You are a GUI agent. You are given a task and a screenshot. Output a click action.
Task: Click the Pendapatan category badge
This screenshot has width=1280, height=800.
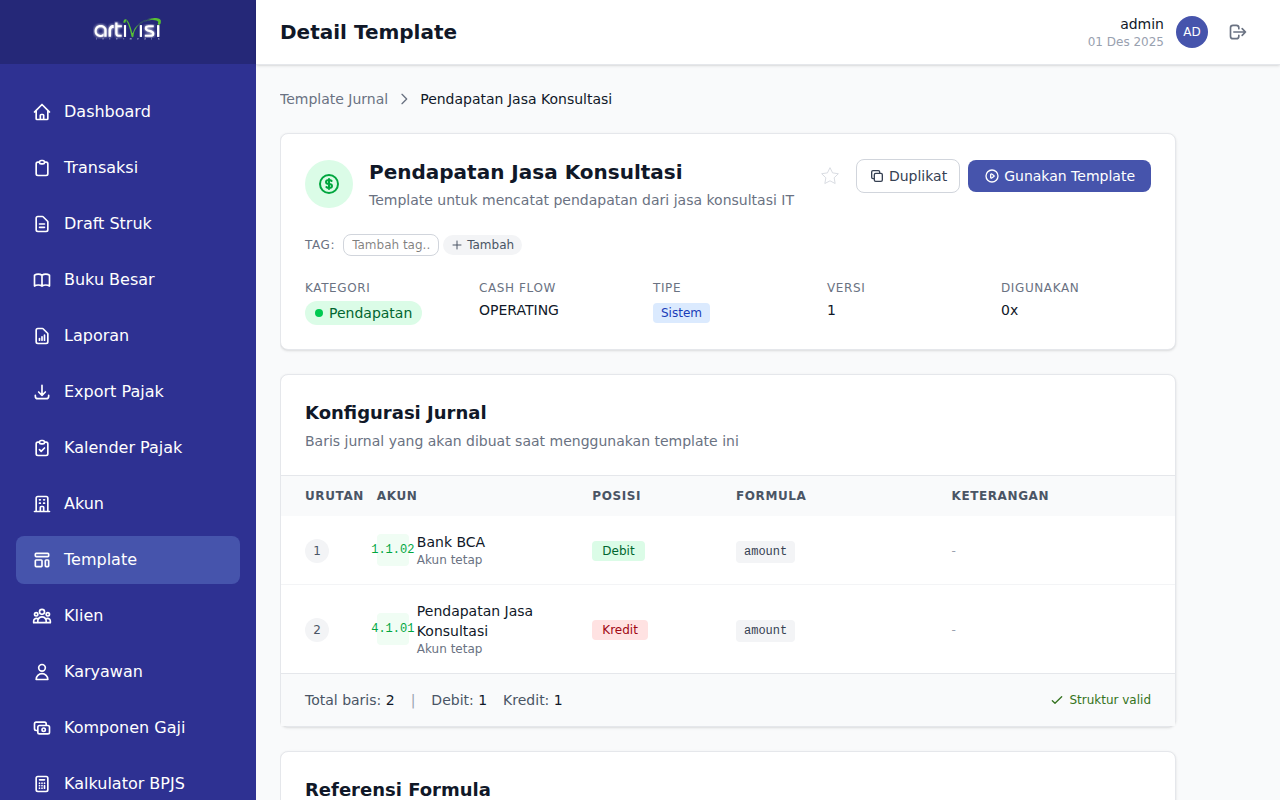pos(363,313)
